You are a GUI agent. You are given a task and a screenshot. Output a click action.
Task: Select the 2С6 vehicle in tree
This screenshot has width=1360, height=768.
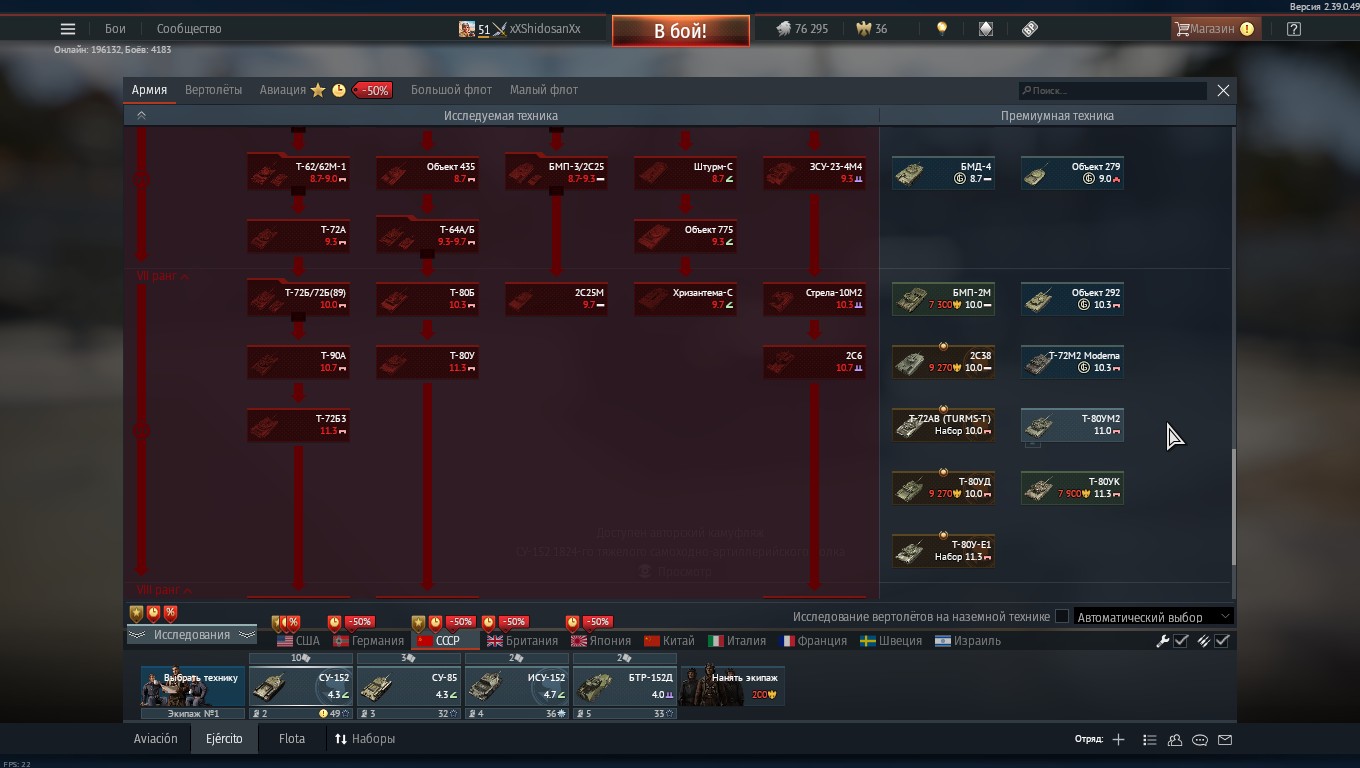814,362
